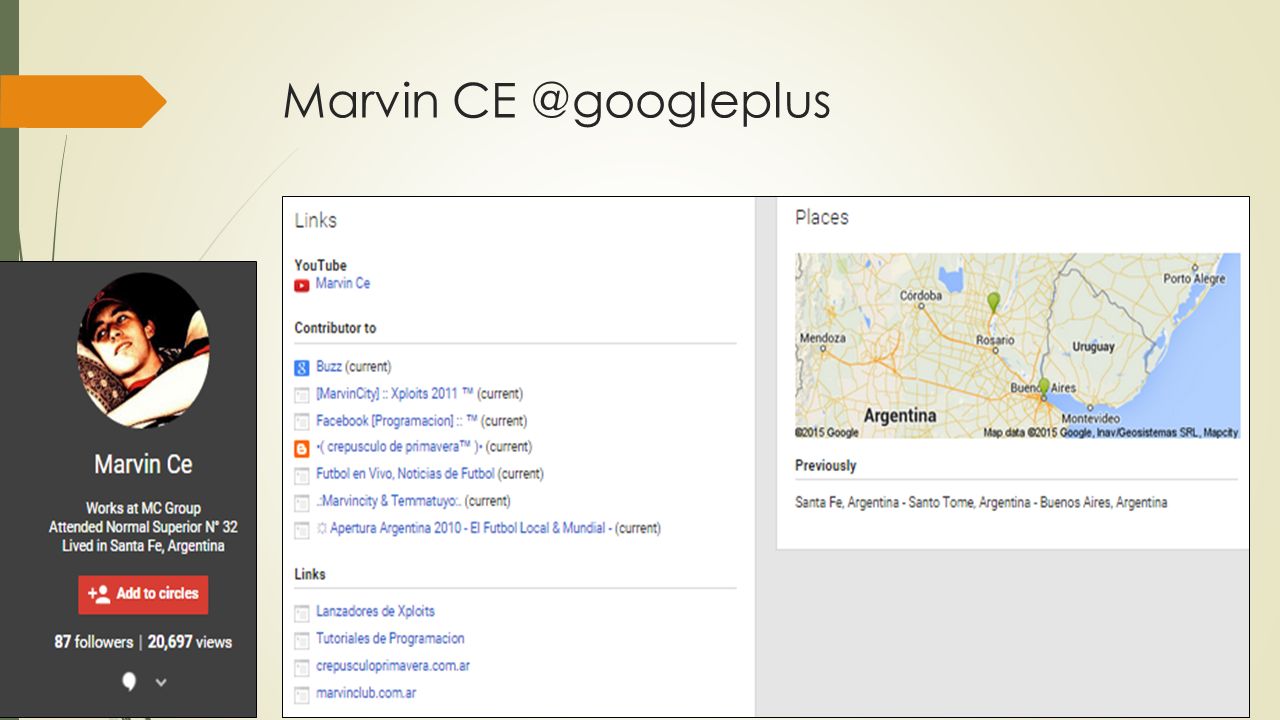
Task: Click the page icon beside Futbol en Vivo
Action: 302,475
